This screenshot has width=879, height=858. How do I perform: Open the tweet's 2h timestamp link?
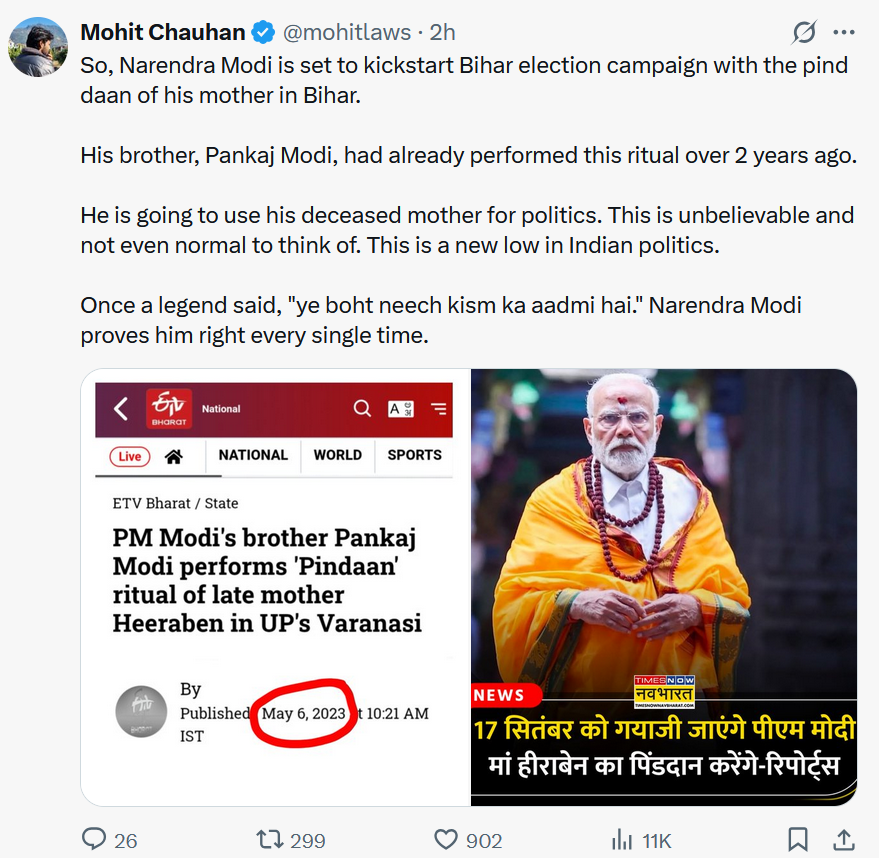click(443, 32)
